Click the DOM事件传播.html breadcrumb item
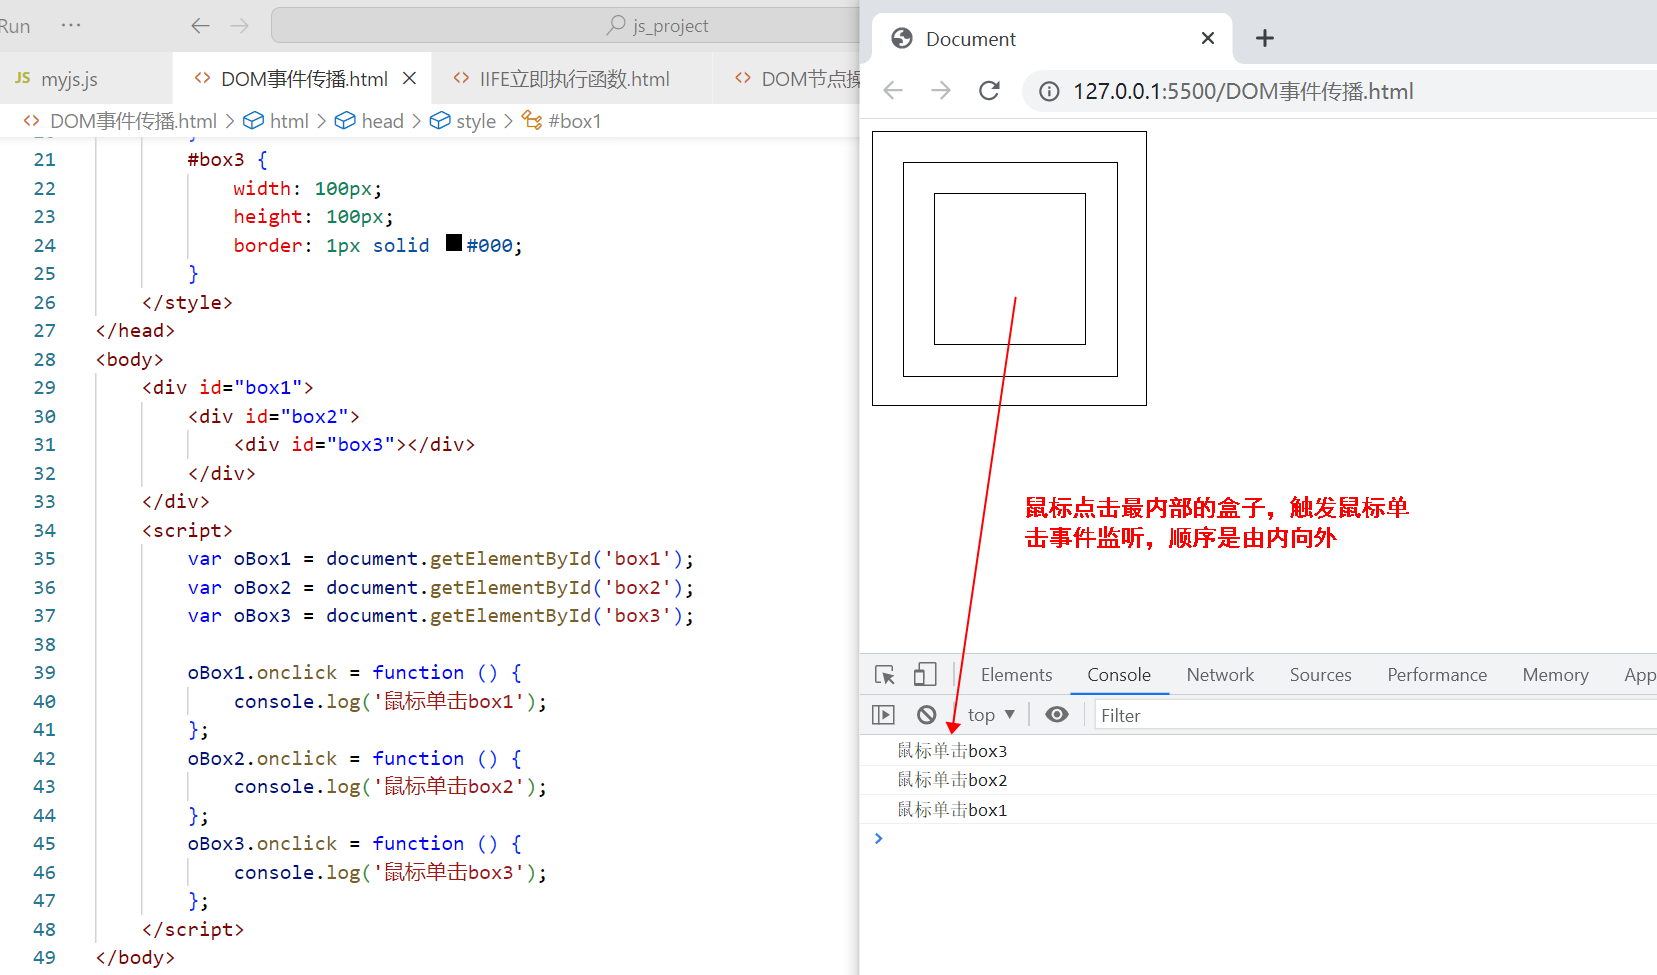This screenshot has height=975, width=1657. pyautogui.click(x=133, y=121)
